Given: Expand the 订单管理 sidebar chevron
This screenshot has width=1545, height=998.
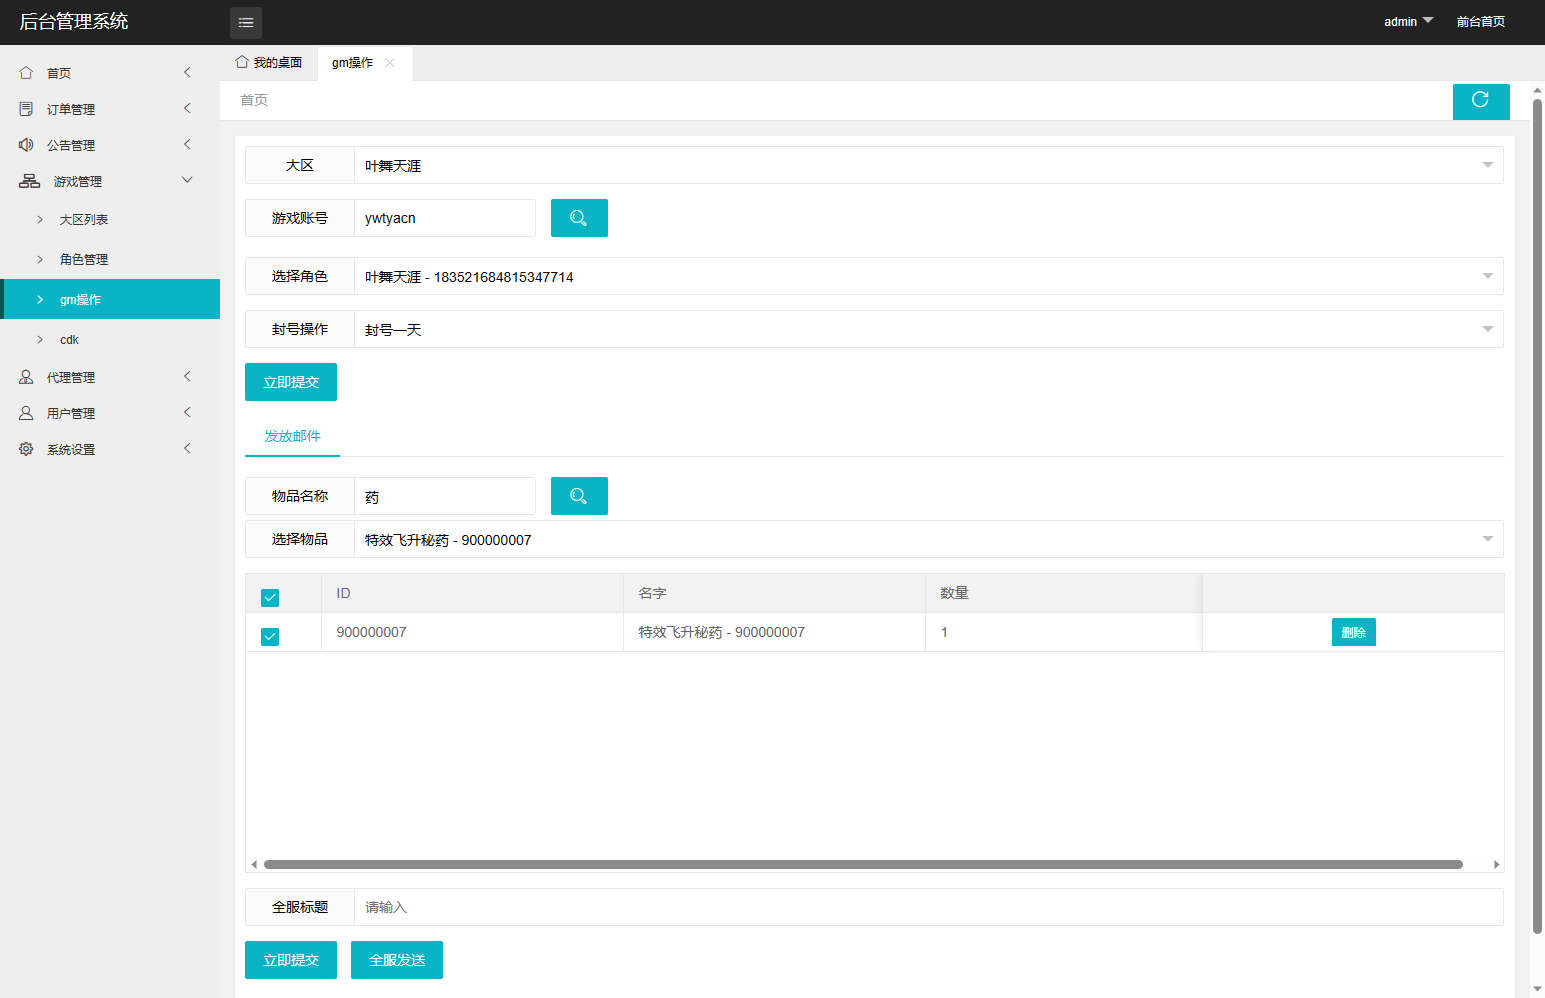Looking at the screenshot, I should tap(187, 108).
